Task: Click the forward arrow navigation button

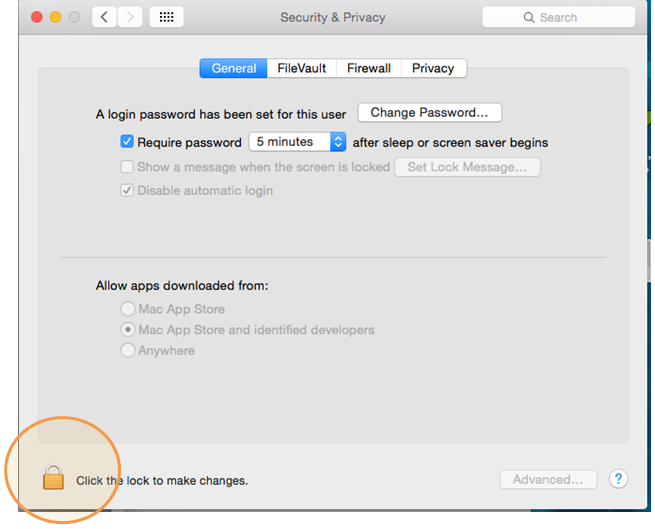Action: (129, 17)
